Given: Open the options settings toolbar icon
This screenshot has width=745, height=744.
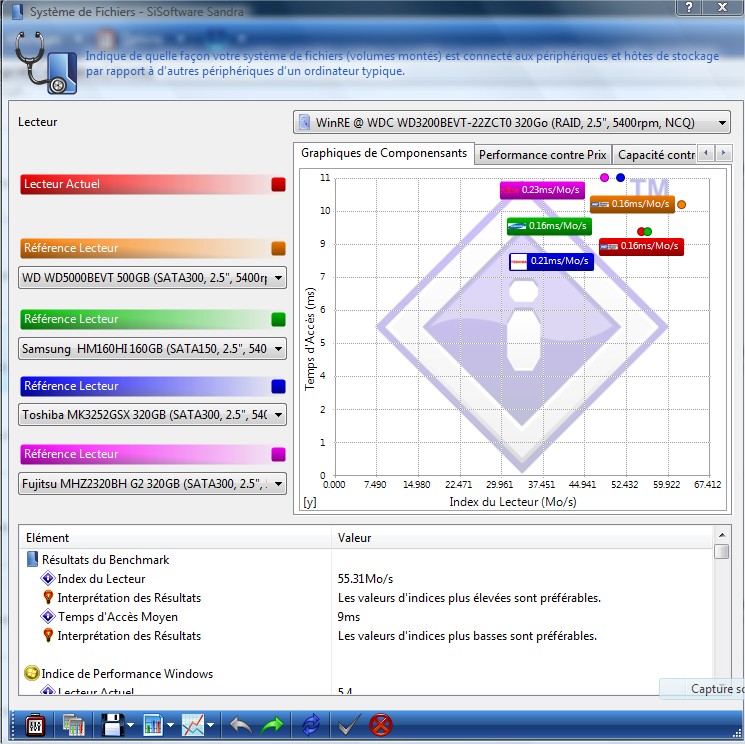Looking at the screenshot, I should coord(35,725).
